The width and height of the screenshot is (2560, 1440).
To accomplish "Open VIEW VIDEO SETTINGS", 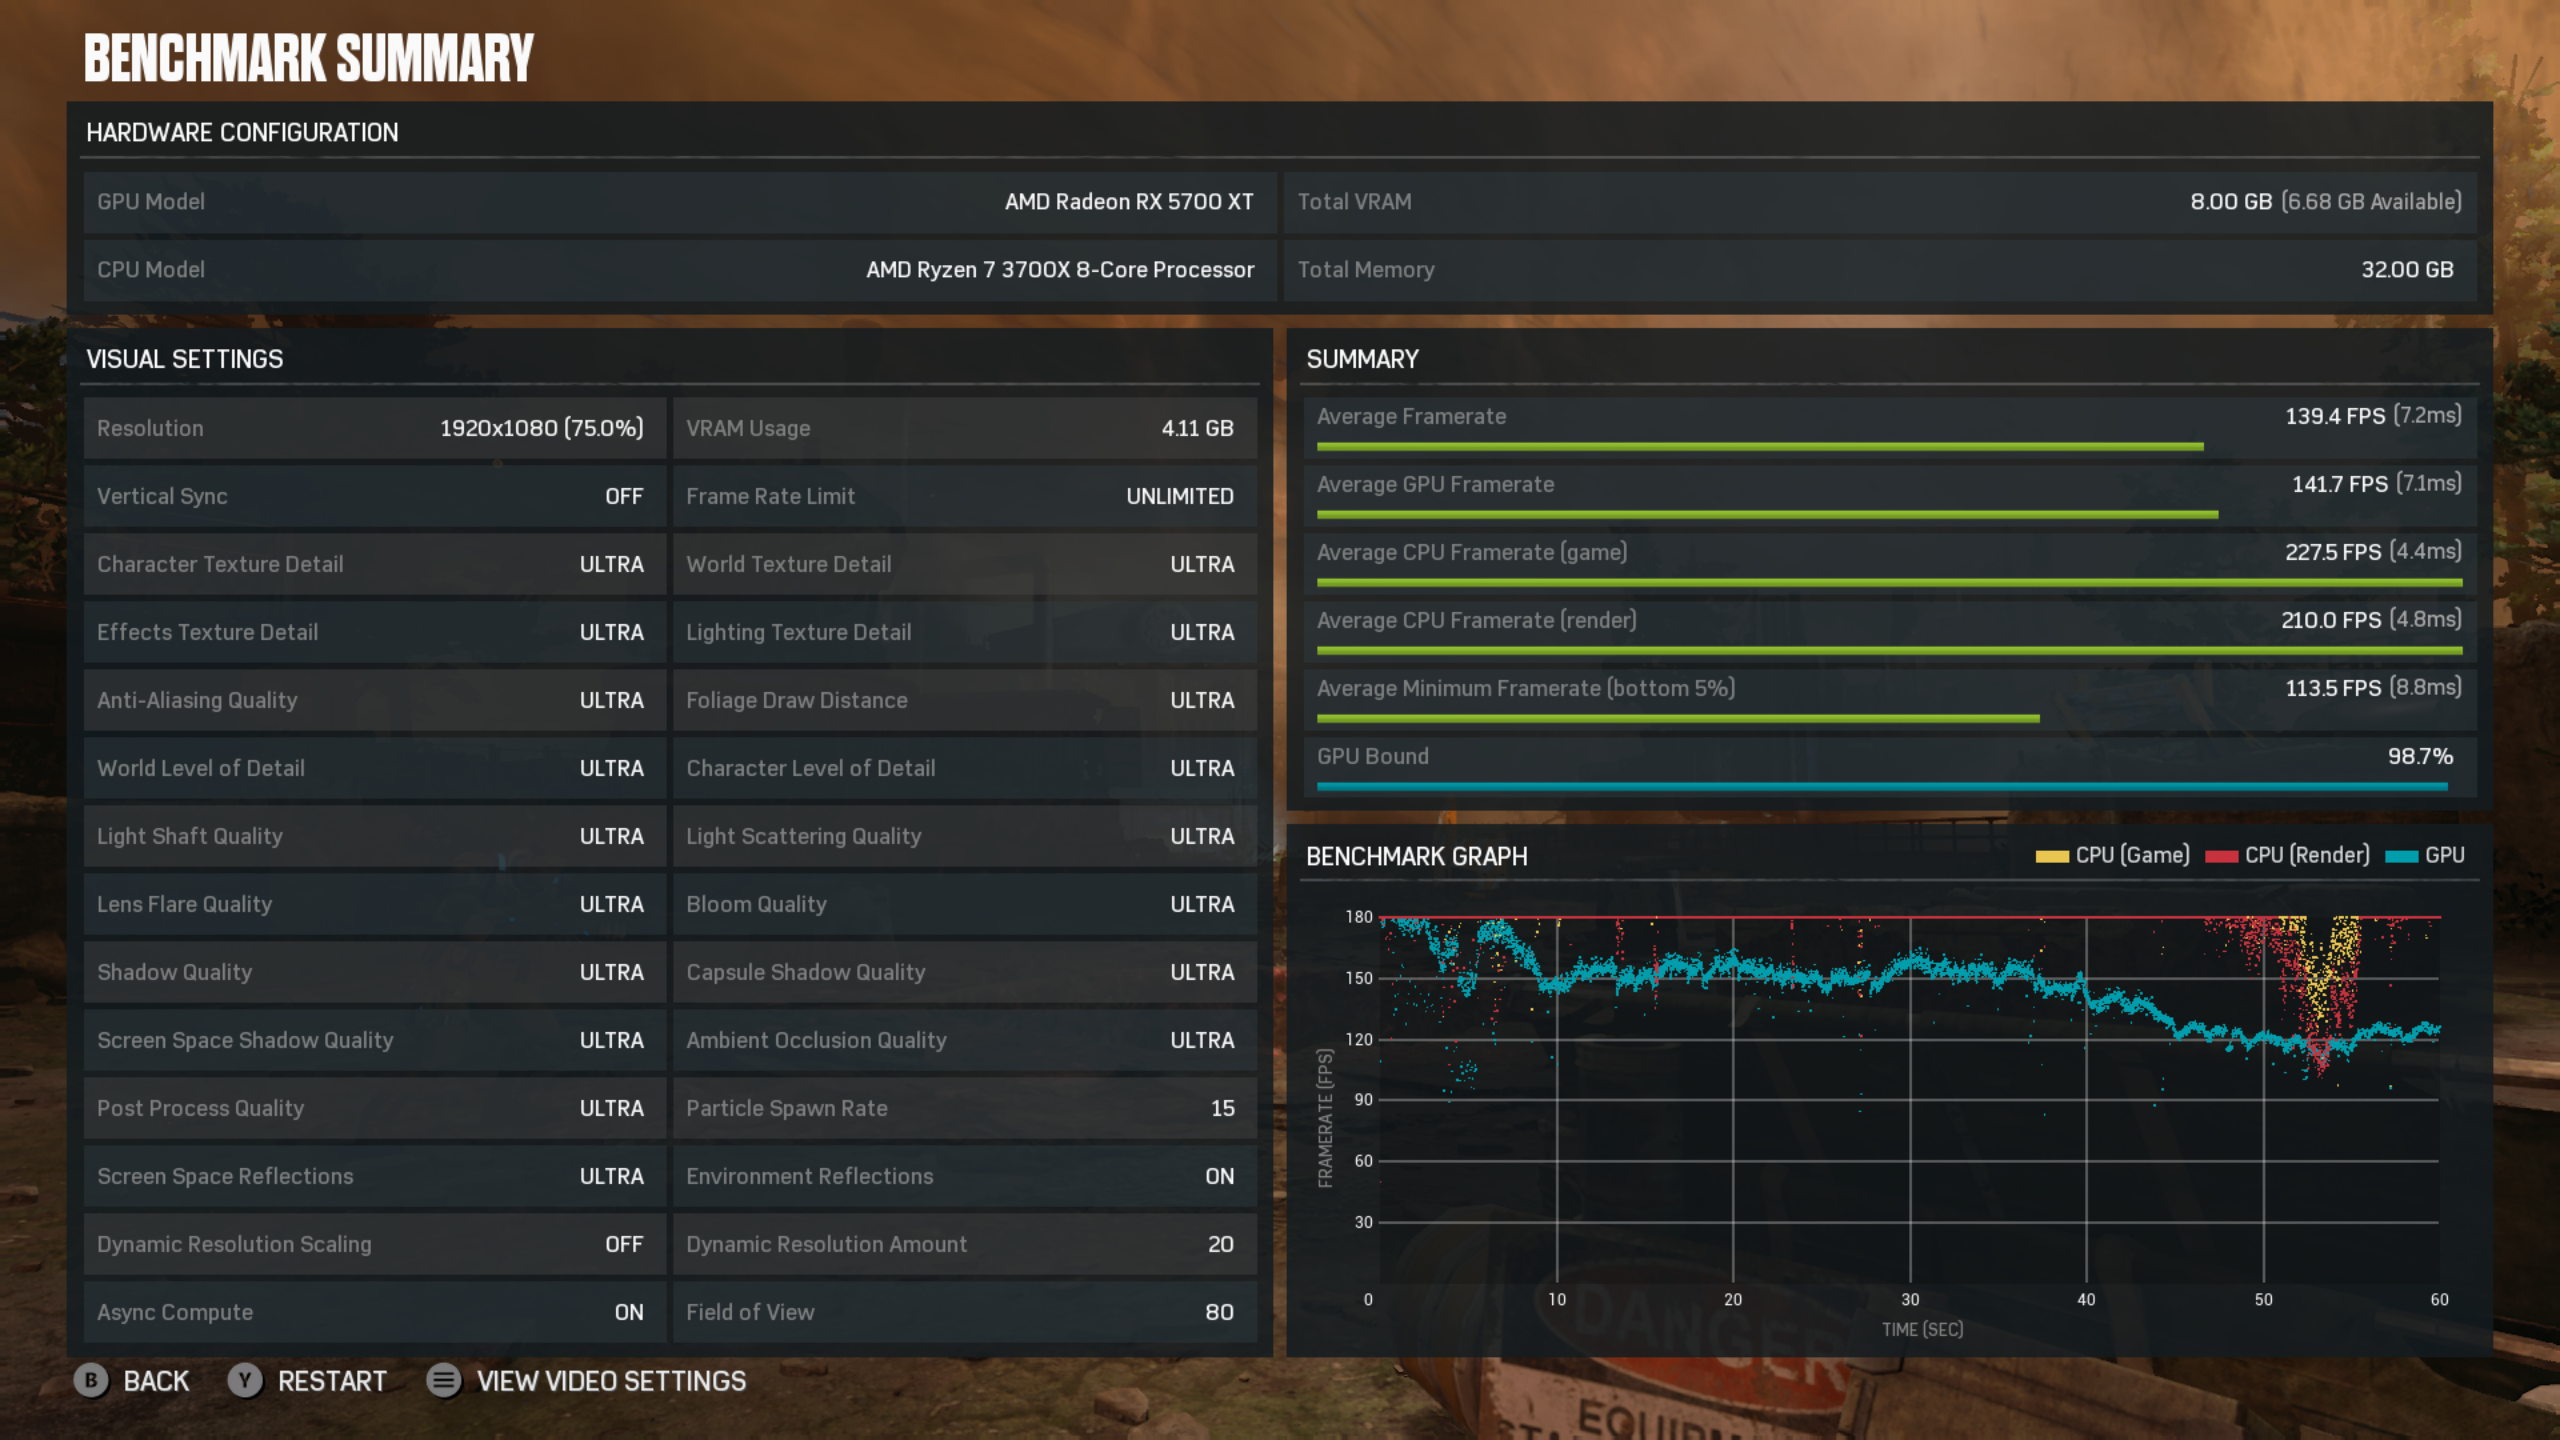I will click(x=611, y=1381).
